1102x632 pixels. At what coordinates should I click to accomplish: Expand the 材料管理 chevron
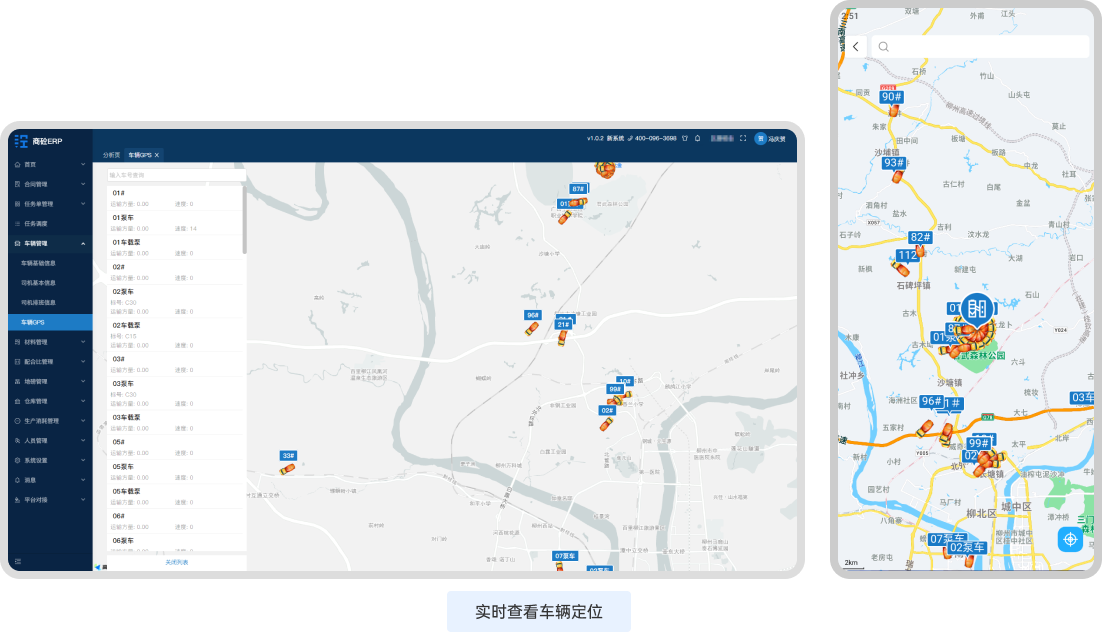[x=83, y=342]
